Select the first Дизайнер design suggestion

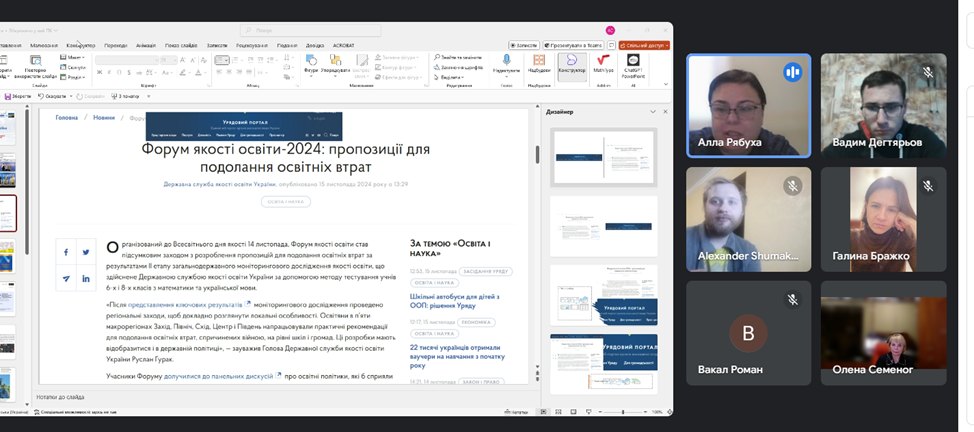point(603,157)
